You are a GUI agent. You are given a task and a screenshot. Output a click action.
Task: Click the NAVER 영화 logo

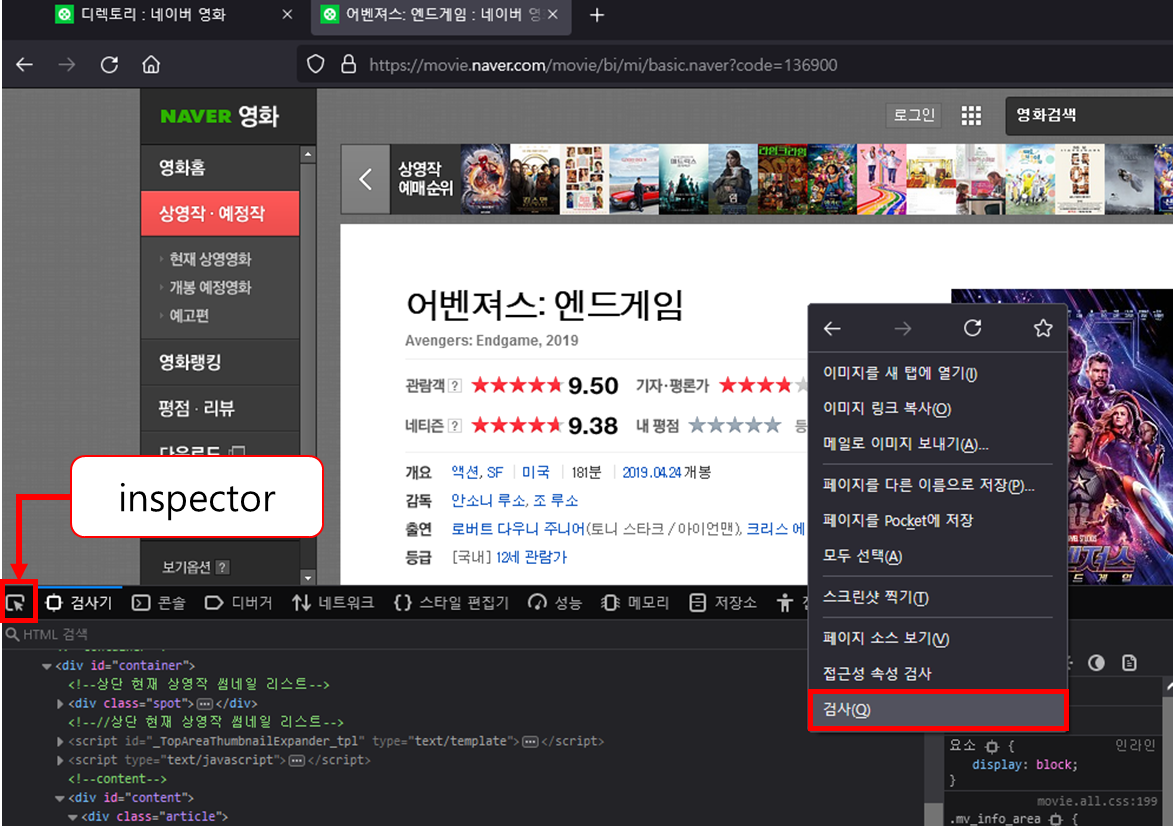point(219,116)
